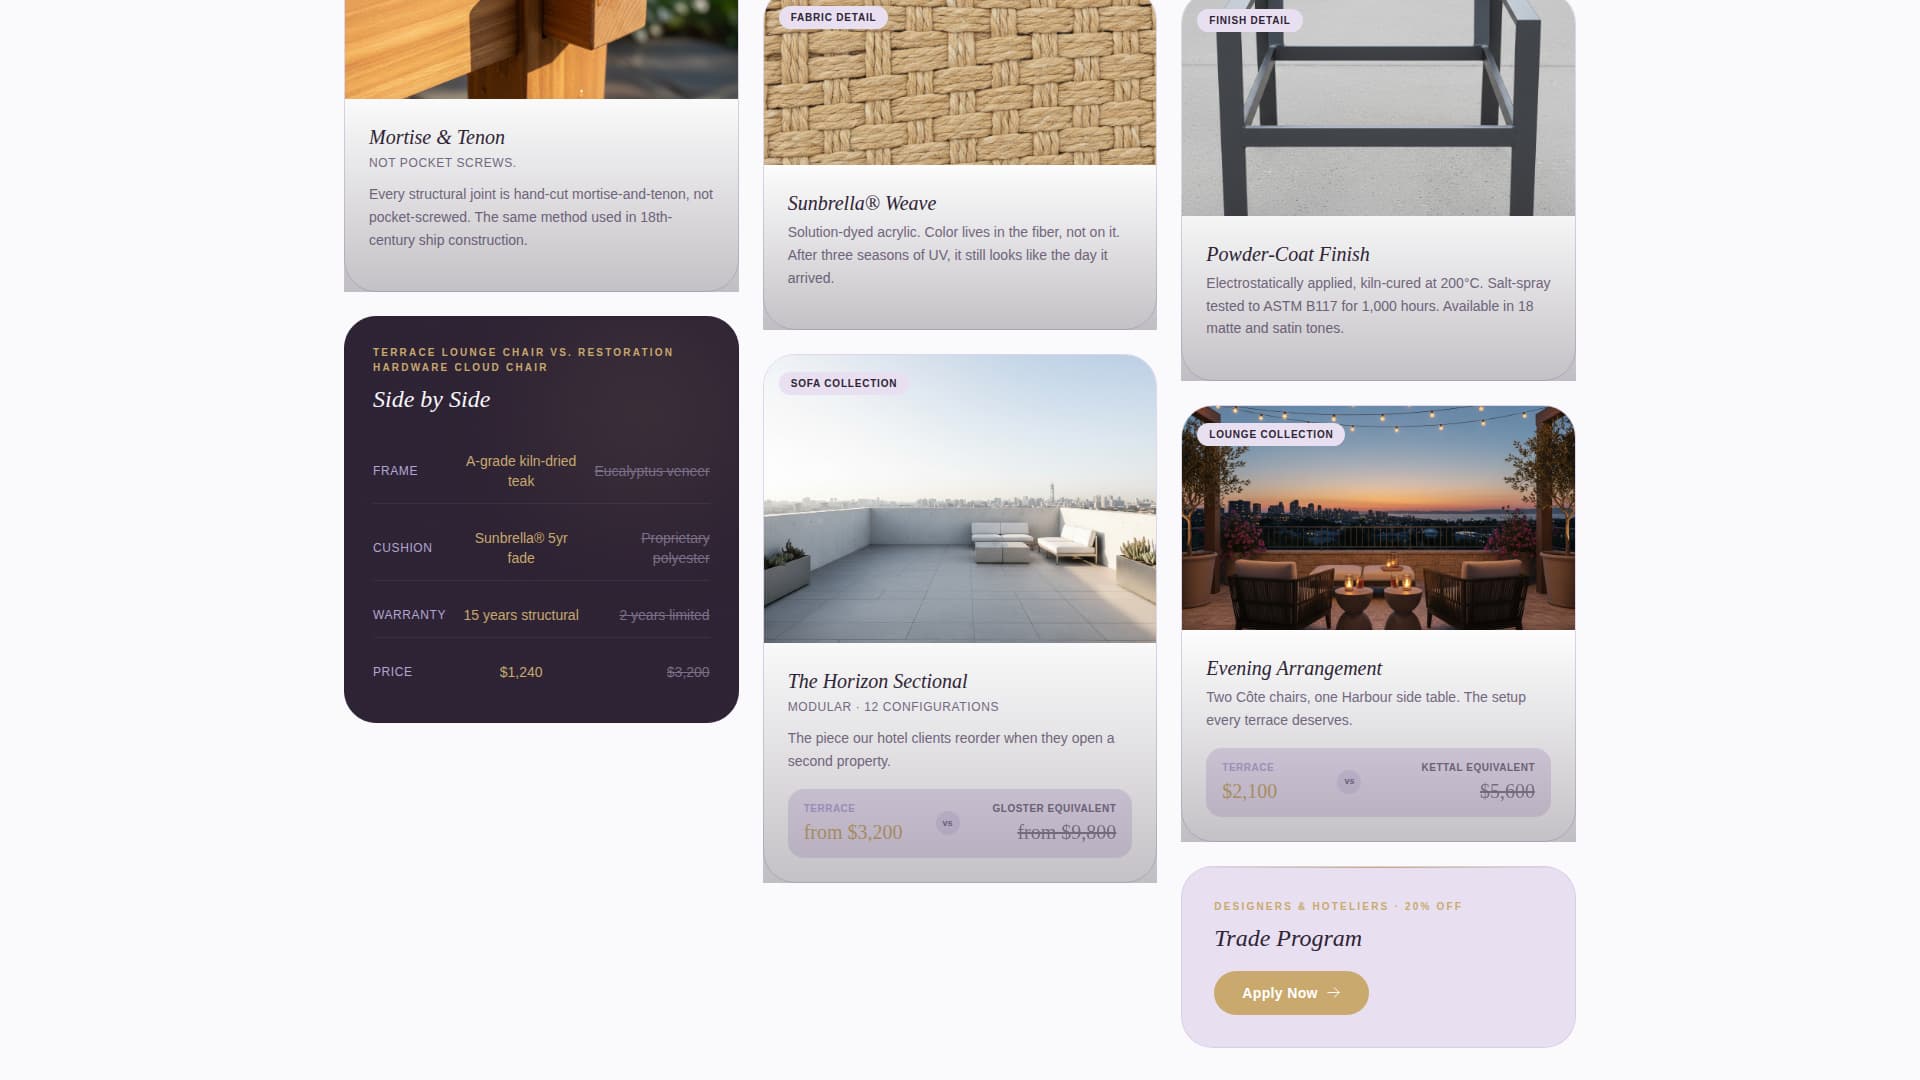The width and height of the screenshot is (1920, 1080).
Task: Click the Designers & Hoteliers 20% off label
Action: (1338, 906)
